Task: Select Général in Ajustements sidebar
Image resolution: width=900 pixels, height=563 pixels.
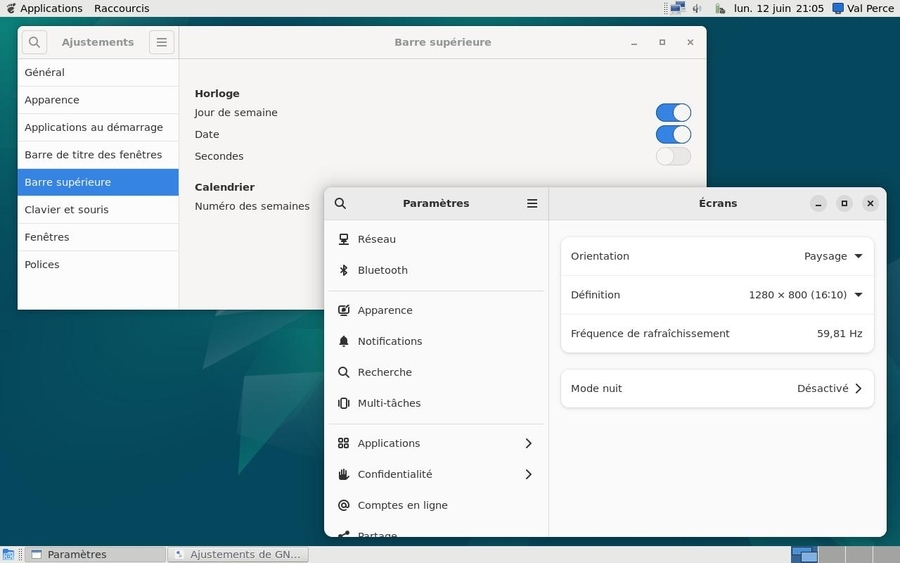Action: coord(98,72)
